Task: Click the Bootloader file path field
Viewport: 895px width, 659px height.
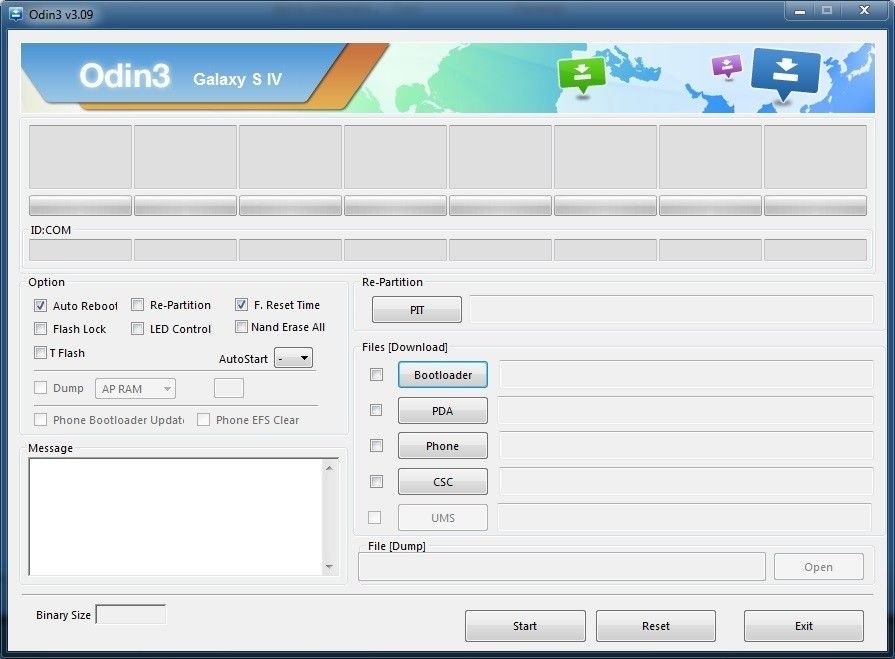Action: pos(686,375)
